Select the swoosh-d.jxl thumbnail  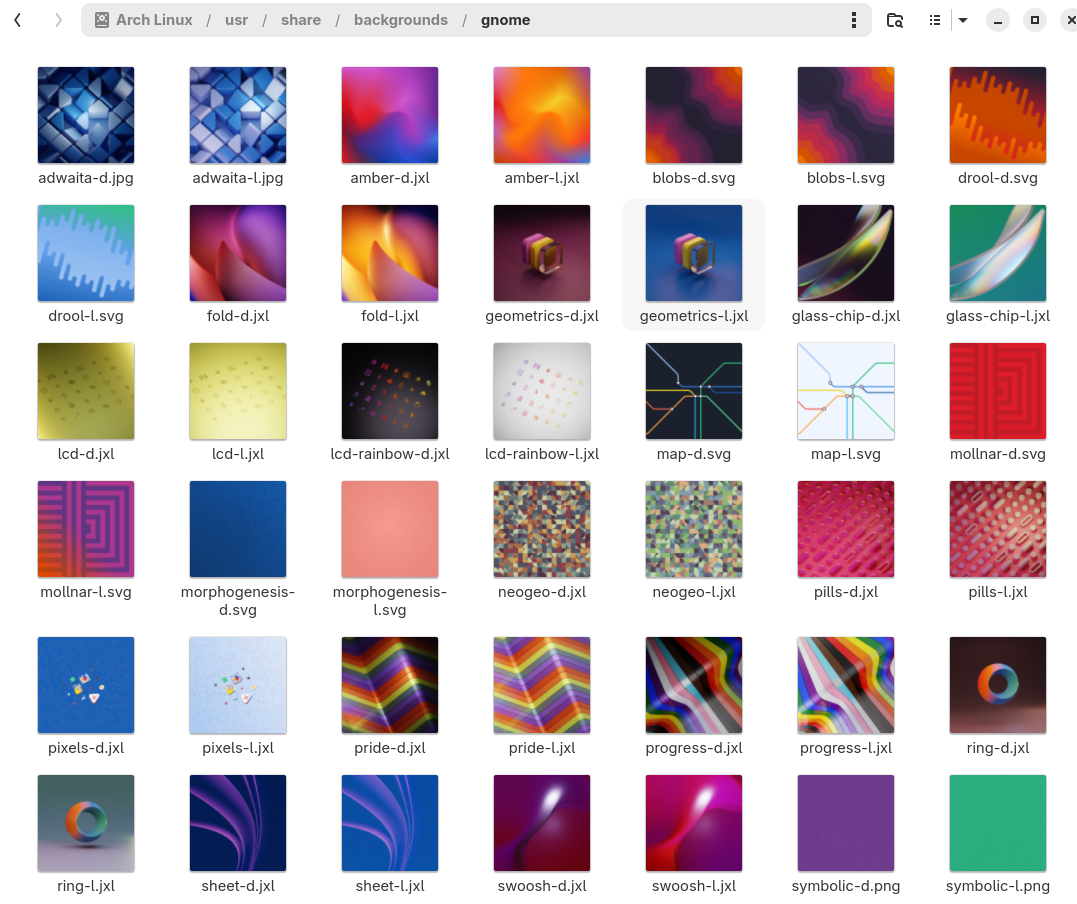coord(542,823)
